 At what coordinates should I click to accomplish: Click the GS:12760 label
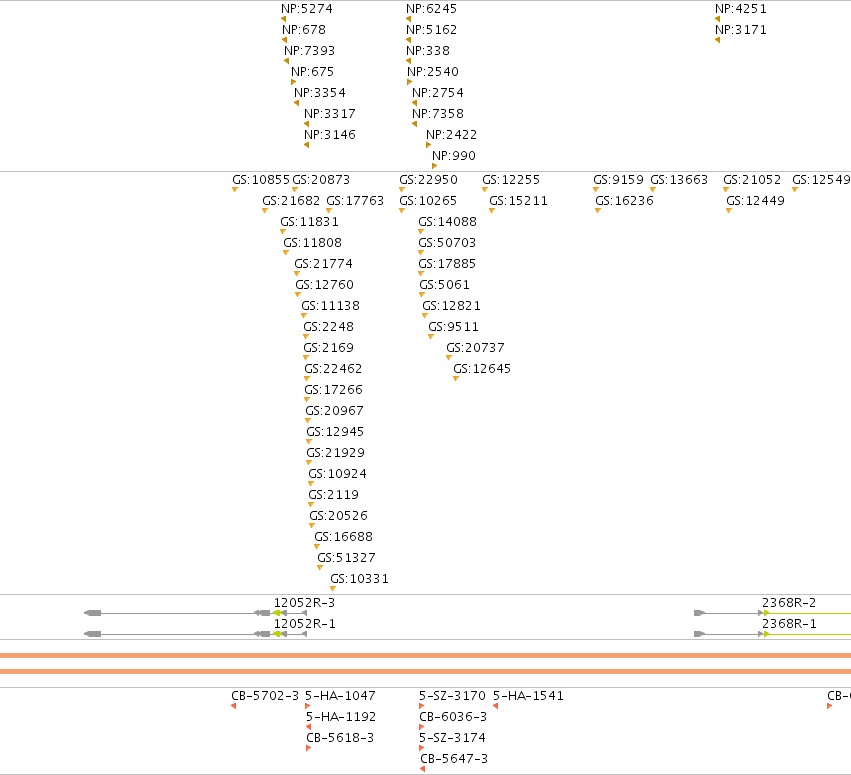click(324, 285)
